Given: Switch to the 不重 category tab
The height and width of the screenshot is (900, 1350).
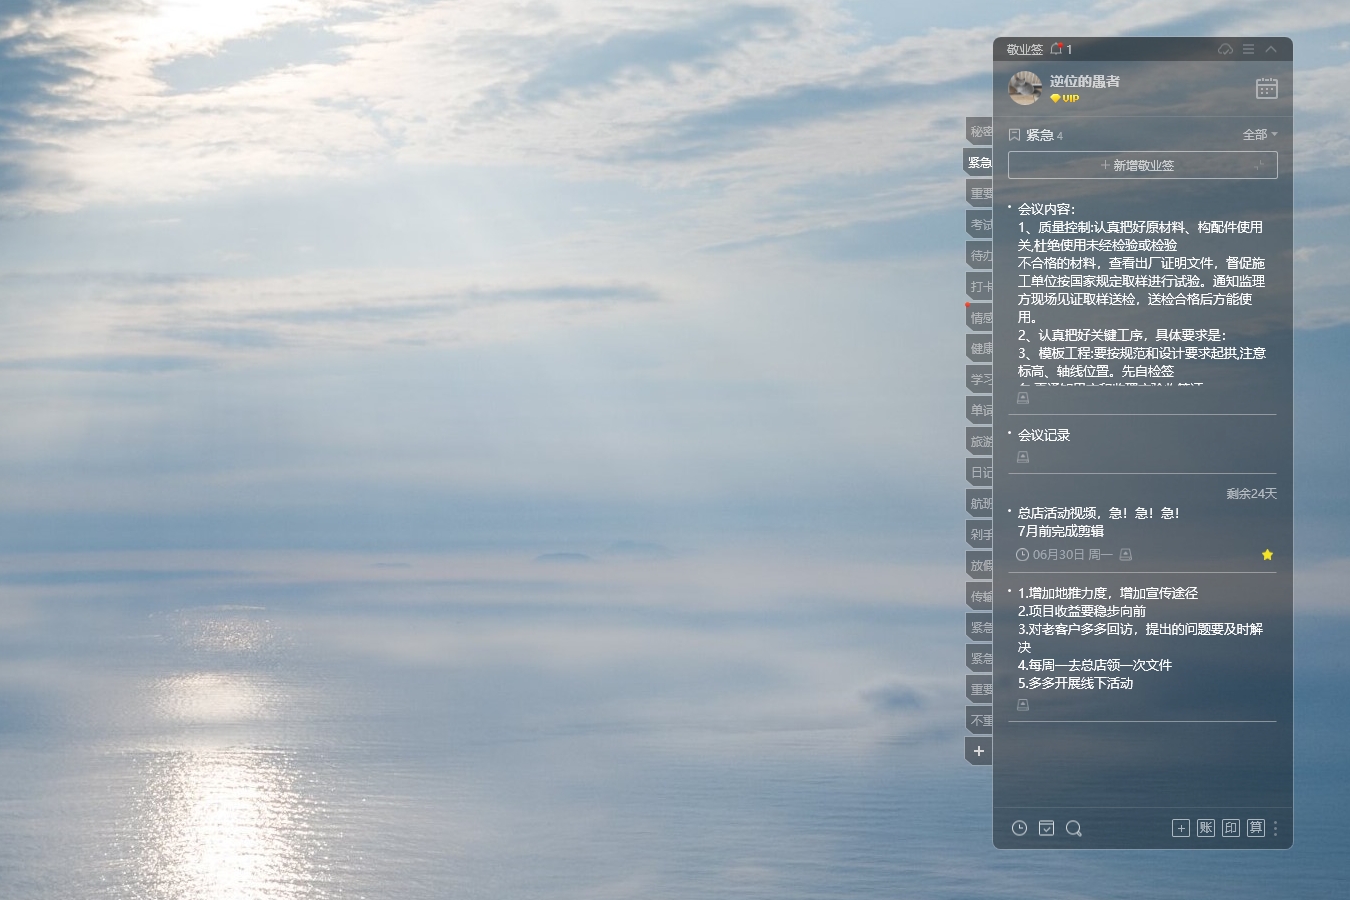Looking at the screenshot, I should click(980, 720).
